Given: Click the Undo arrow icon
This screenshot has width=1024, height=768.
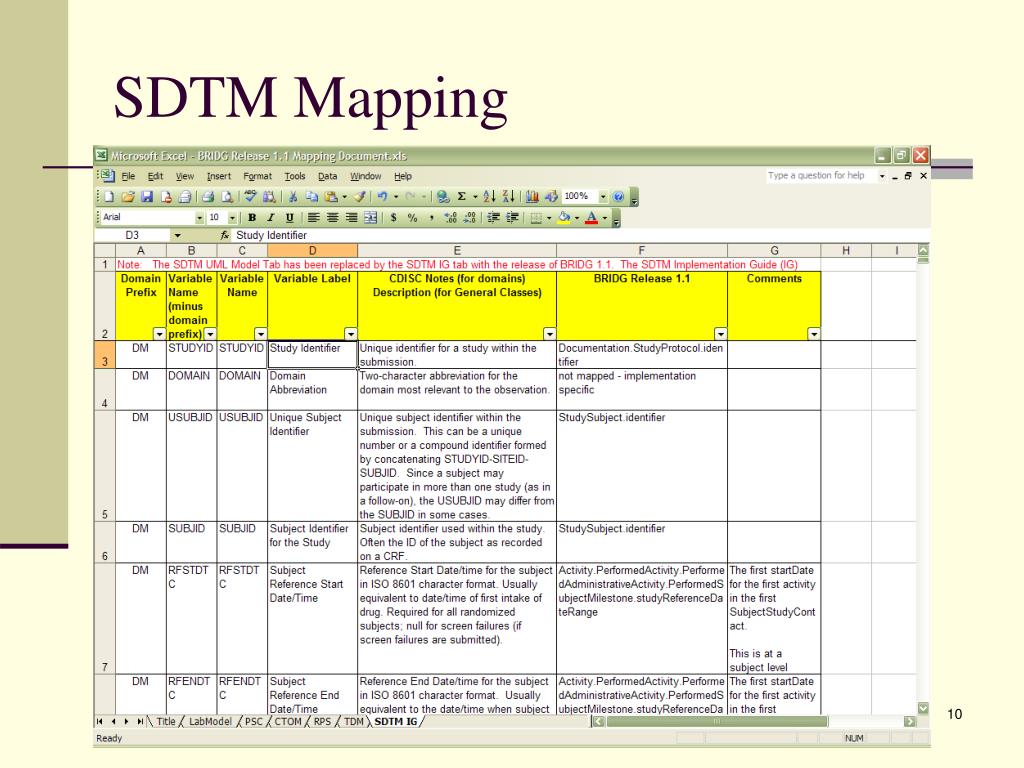Looking at the screenshot, I should coord(383,197).
